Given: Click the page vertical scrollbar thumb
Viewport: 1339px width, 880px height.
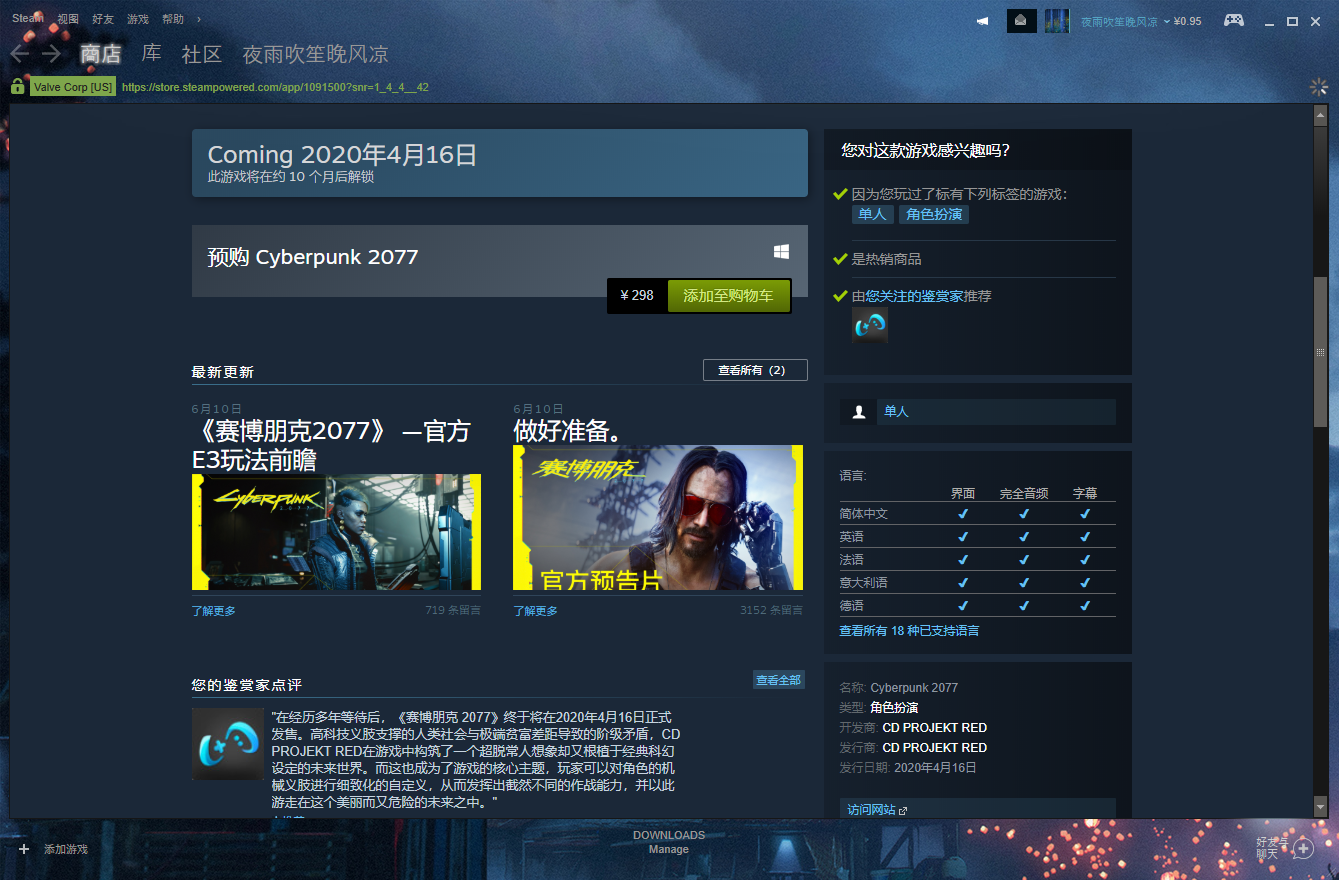Looking at the screenshot, I should [1320, 352].
